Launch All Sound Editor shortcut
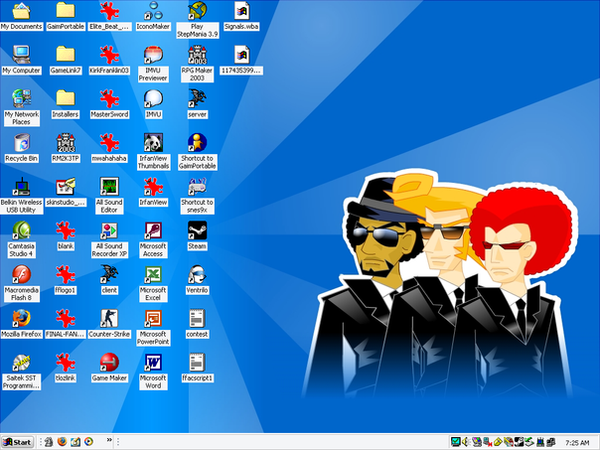The image size is (600, 450). click(109, 187)
